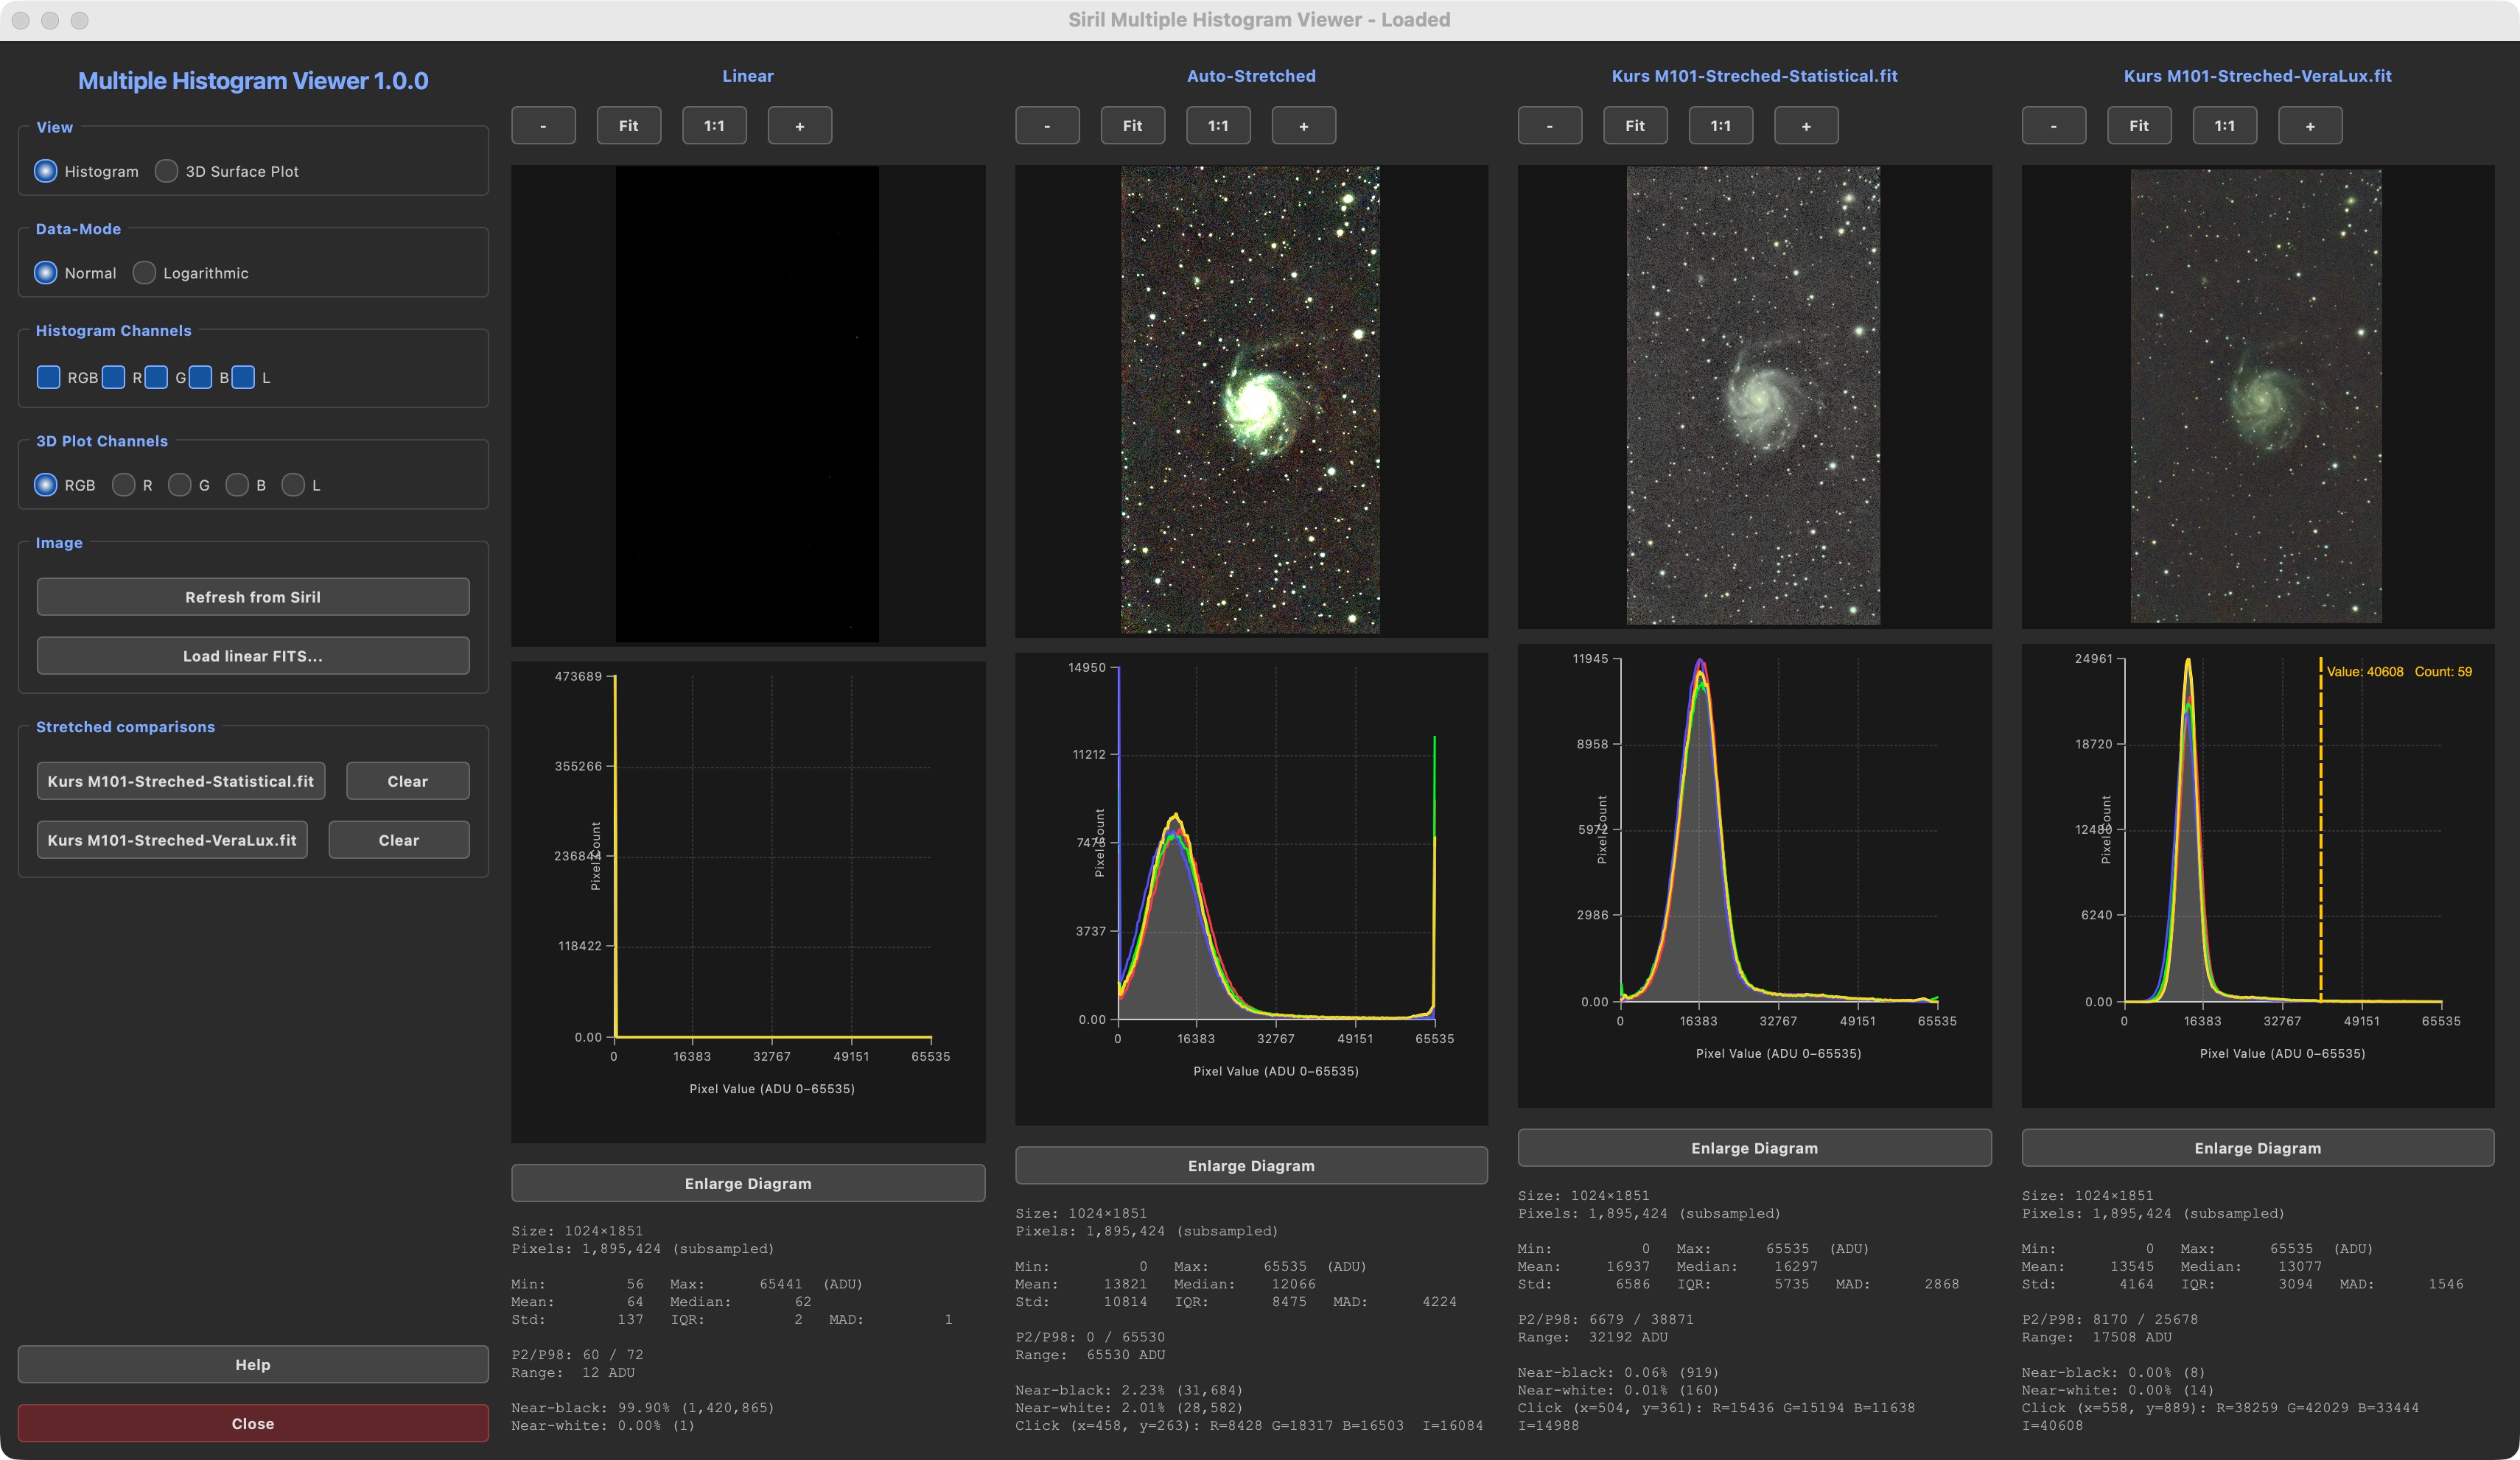Select 1:1 zoom for Kurs M101-Streched-Statistical.fit

tap(1721, 125)
